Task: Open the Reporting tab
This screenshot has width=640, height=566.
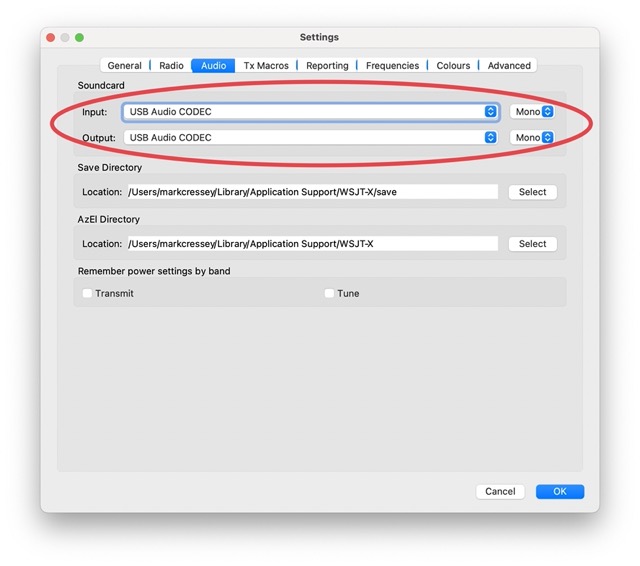Action: tap(327, 66)
